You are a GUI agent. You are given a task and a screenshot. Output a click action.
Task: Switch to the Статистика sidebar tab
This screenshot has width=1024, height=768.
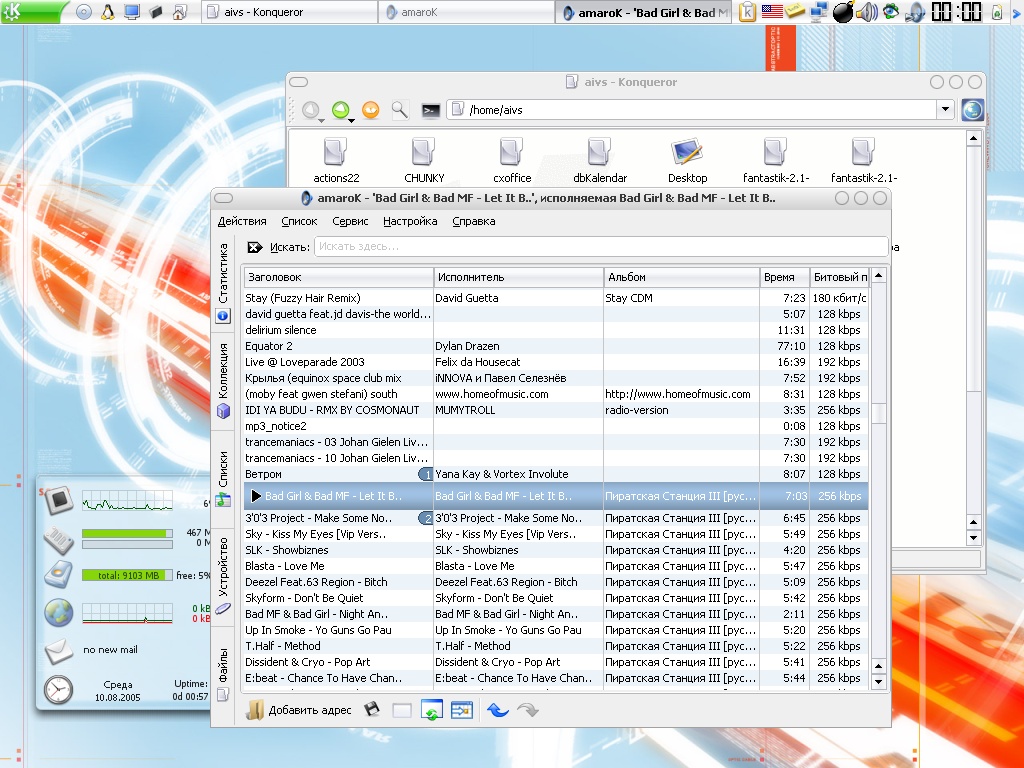click(x=223, y=283)
